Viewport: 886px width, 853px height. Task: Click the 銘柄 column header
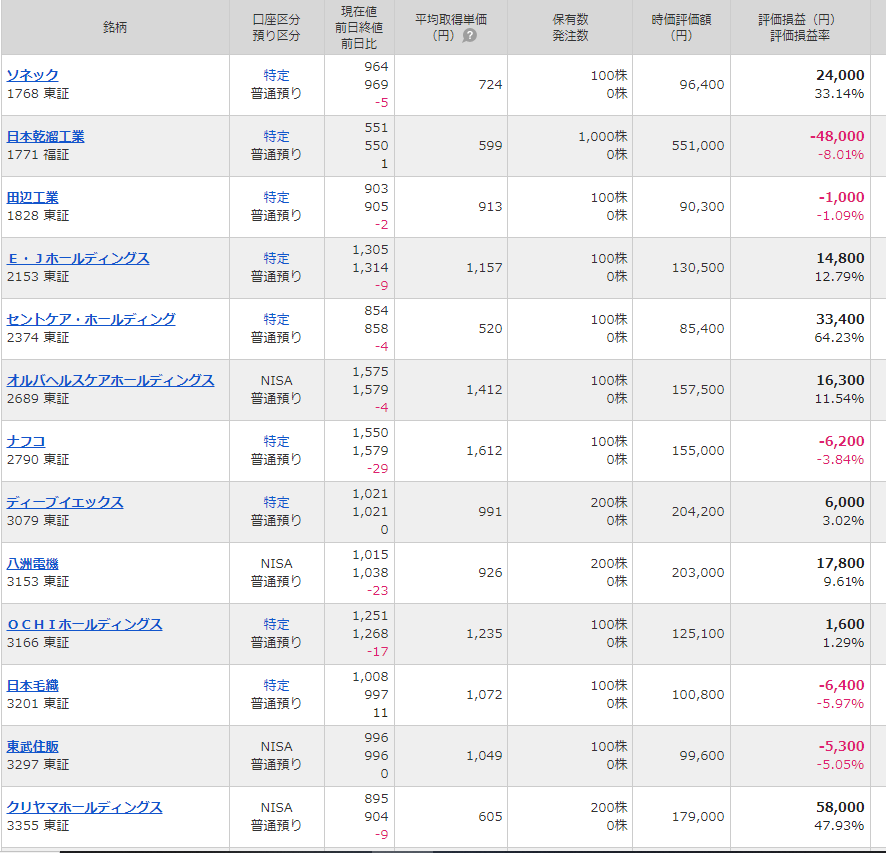[x=115, y=27]
